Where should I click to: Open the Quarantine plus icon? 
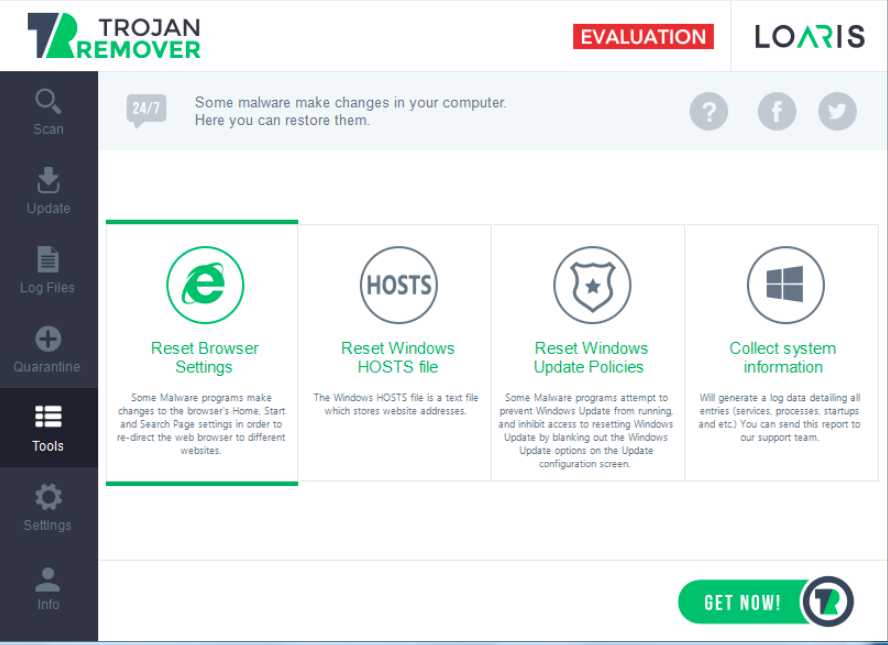click(x=48, y=339)
